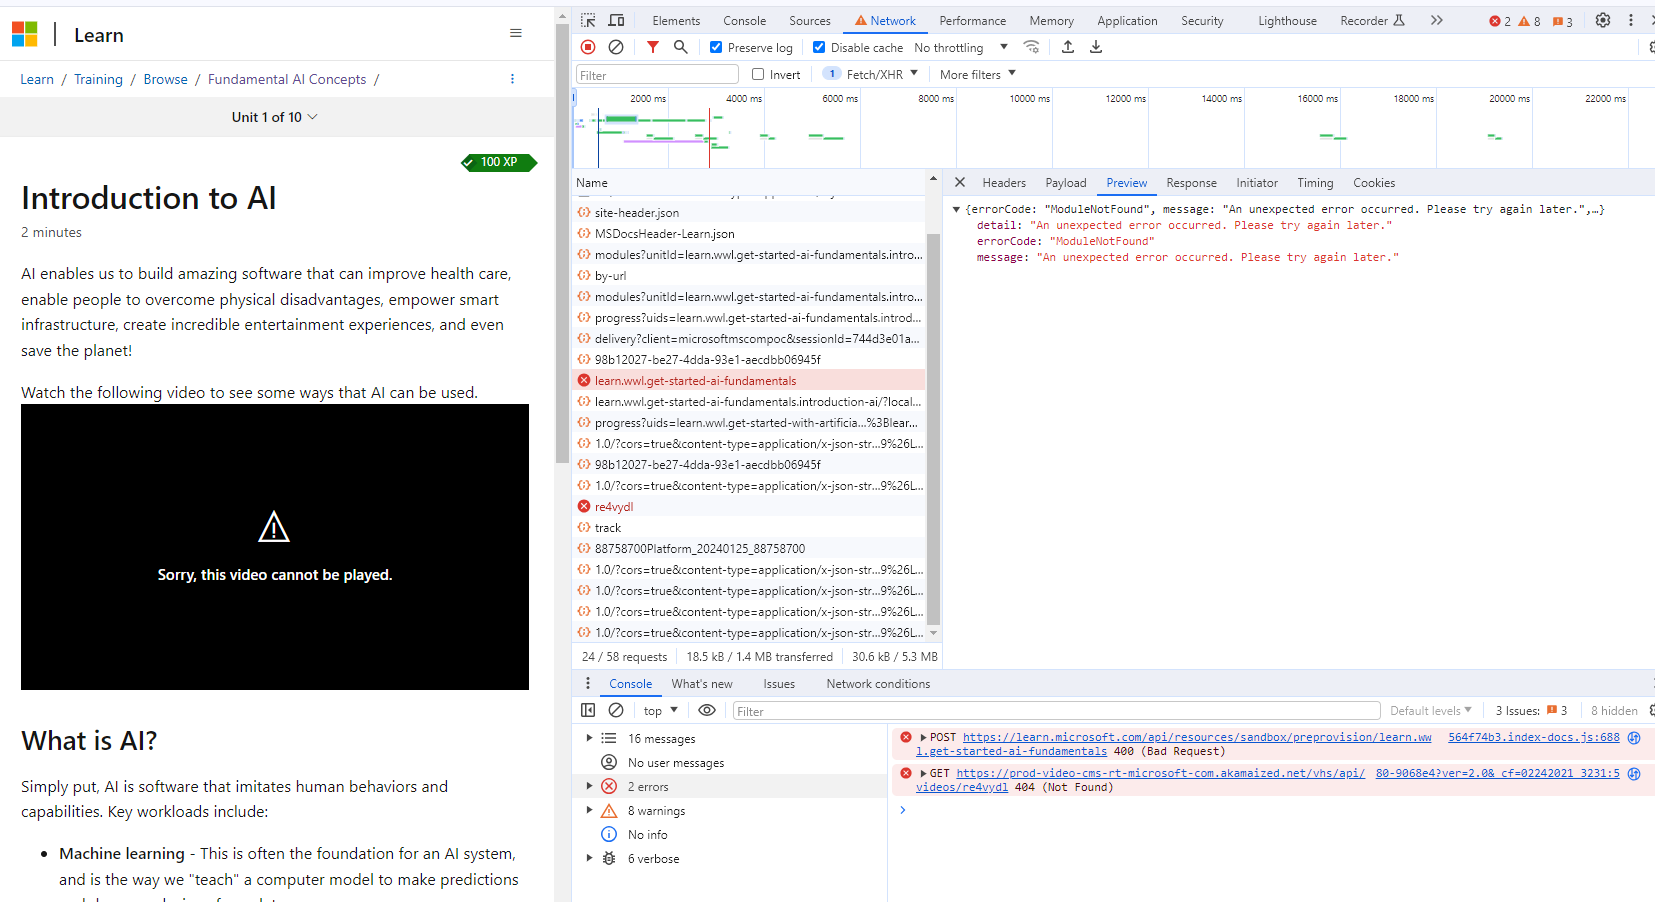1655x902 pixels.
Task: Open DevTools settings gear
Action: point(1603,20)
